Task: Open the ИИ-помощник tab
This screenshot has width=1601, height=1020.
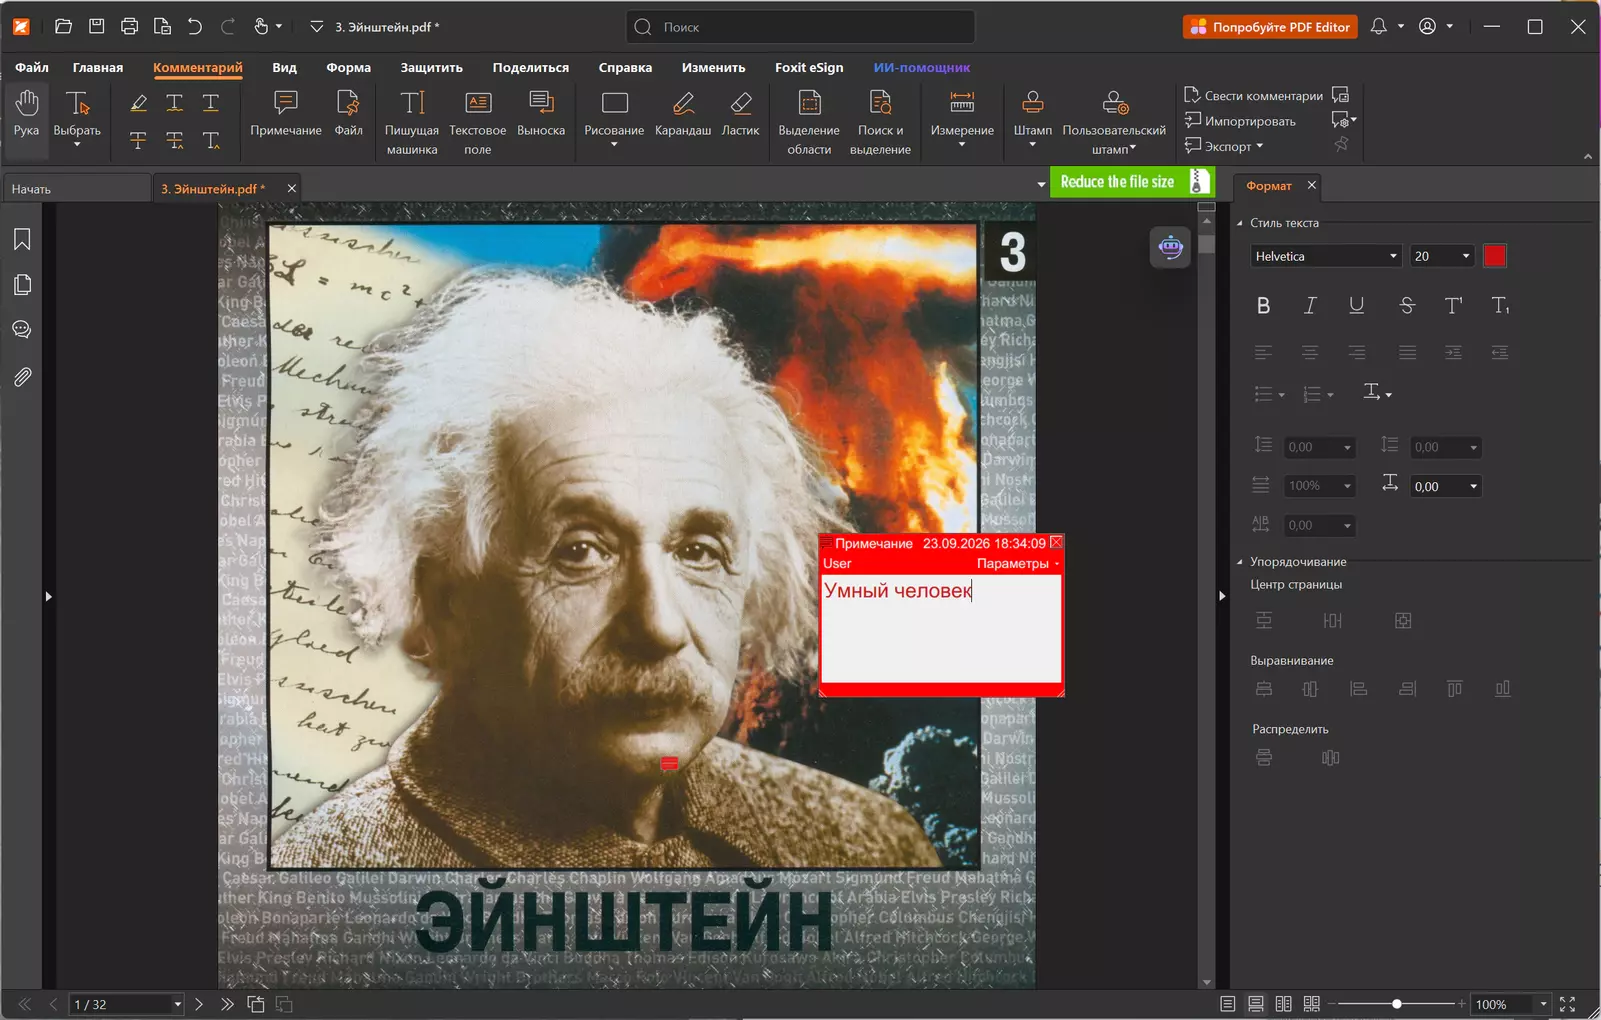Action: point(922,67)
